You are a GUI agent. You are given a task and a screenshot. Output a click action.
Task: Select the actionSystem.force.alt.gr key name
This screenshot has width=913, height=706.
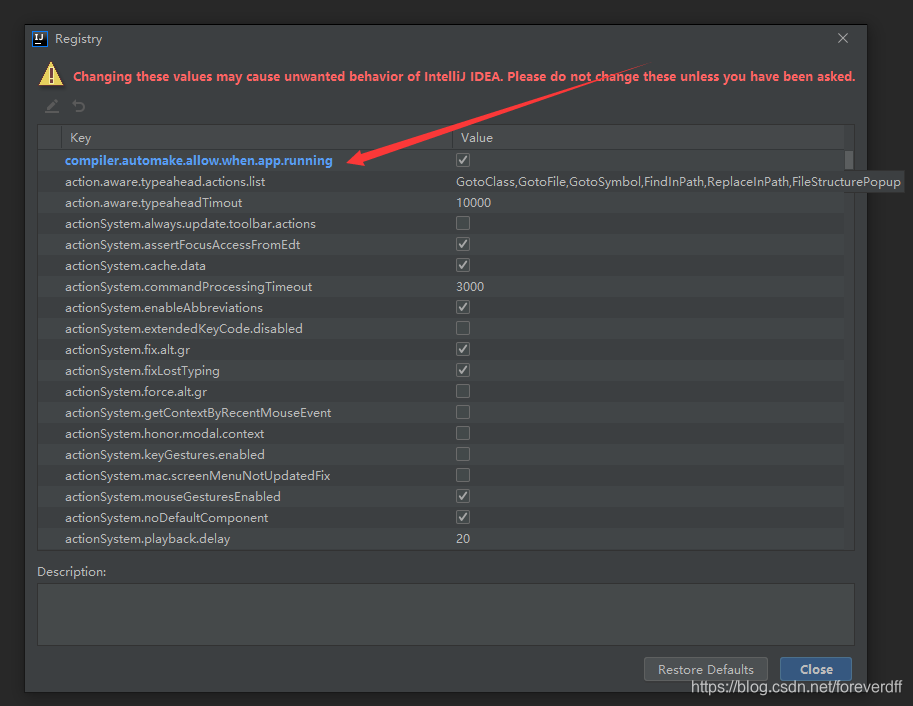136,391
